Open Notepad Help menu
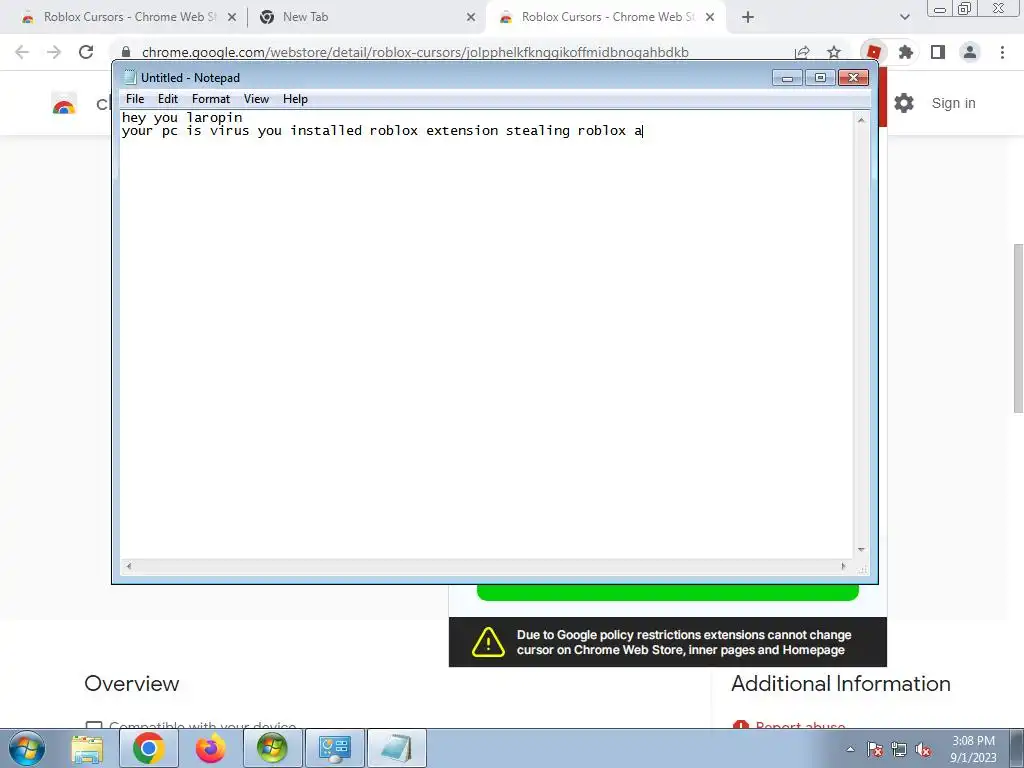1024x768 pixels. 295,99
